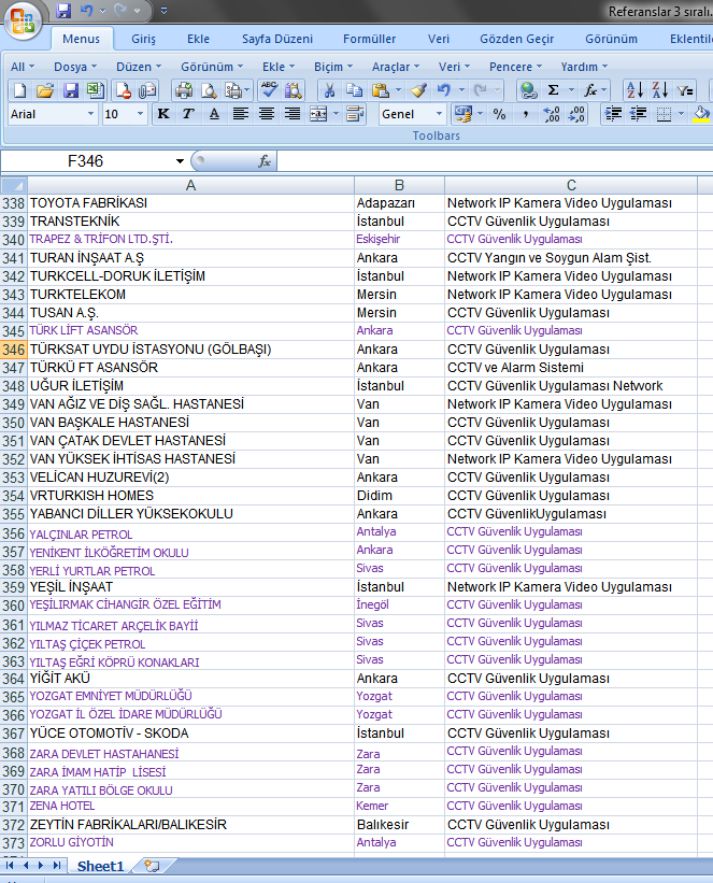This screenshot has width=713, height=883.
Task: Click the Select All corner button
Action: coord(14,185)
